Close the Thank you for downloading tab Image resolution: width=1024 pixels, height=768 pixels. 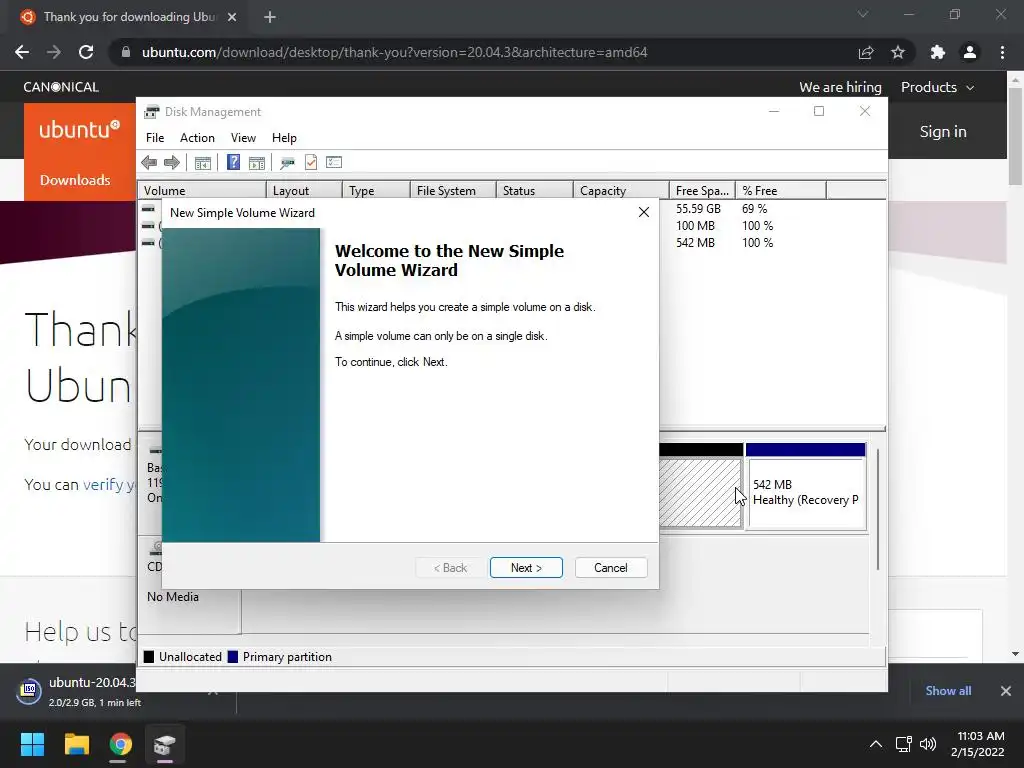click(x=232, y=17)
